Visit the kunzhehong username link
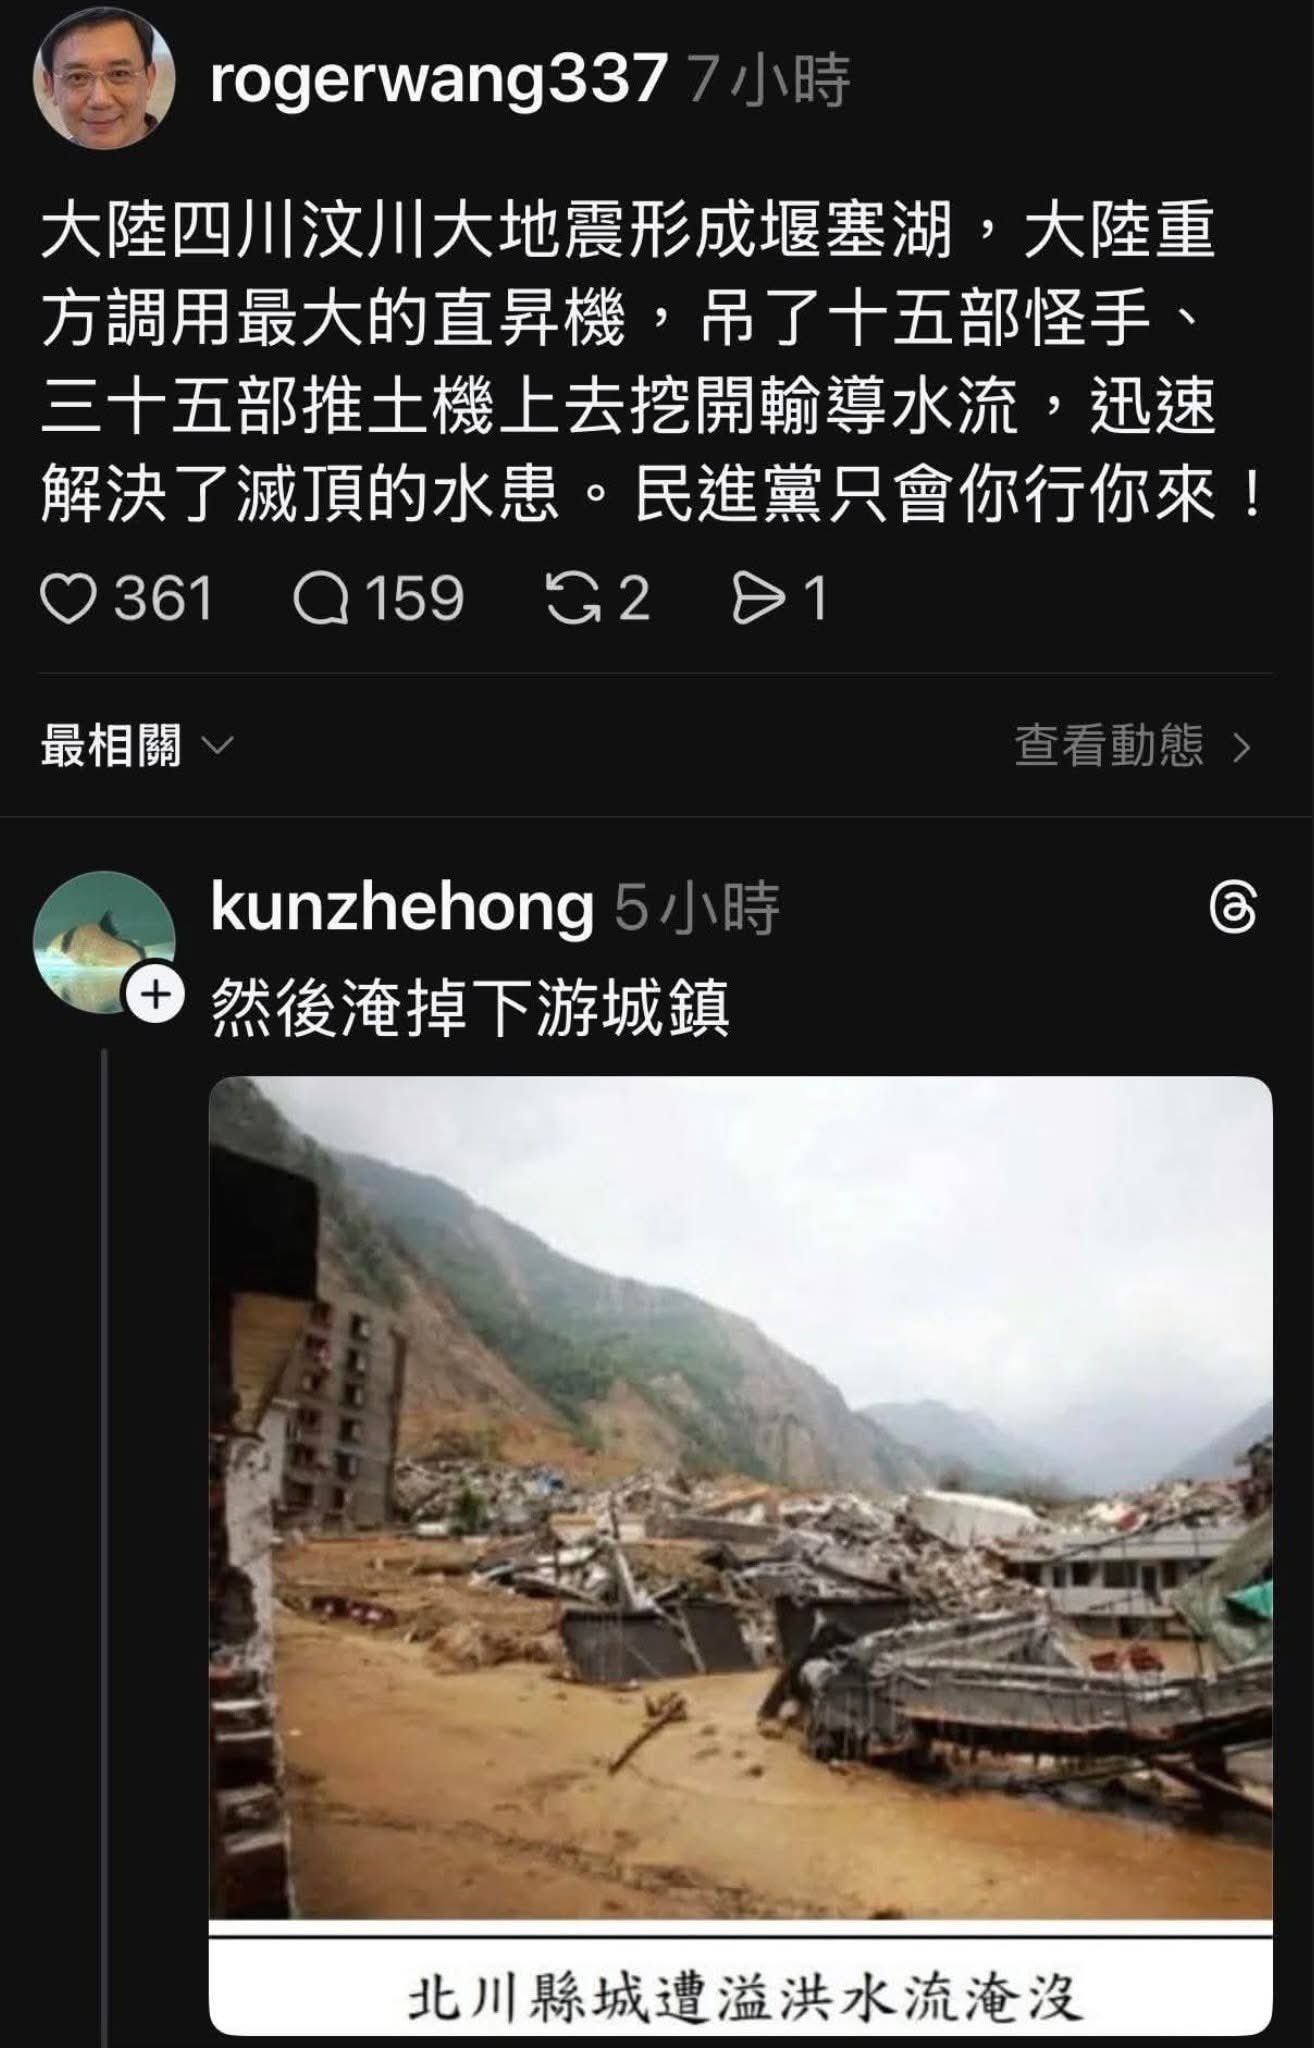 tap(402, 908)
